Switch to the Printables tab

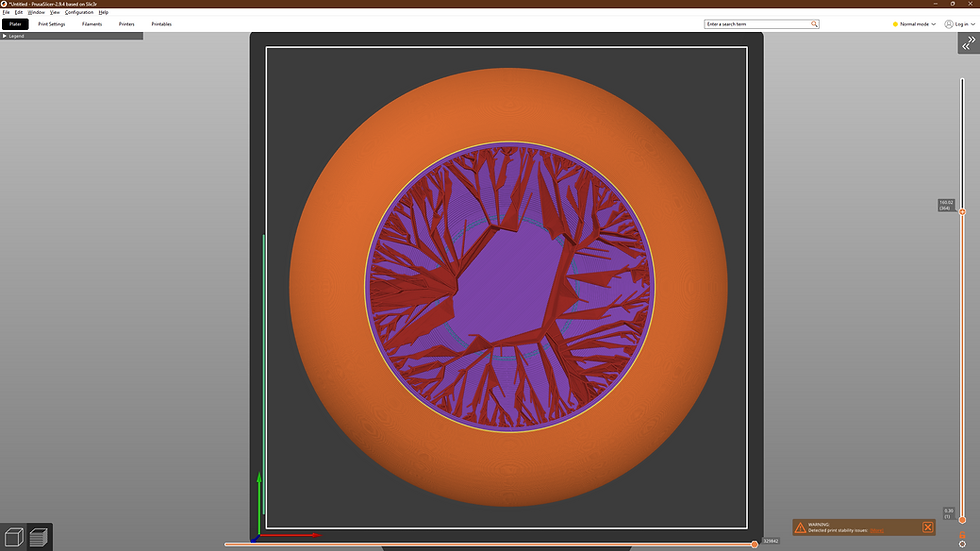[x=161, y=24]
